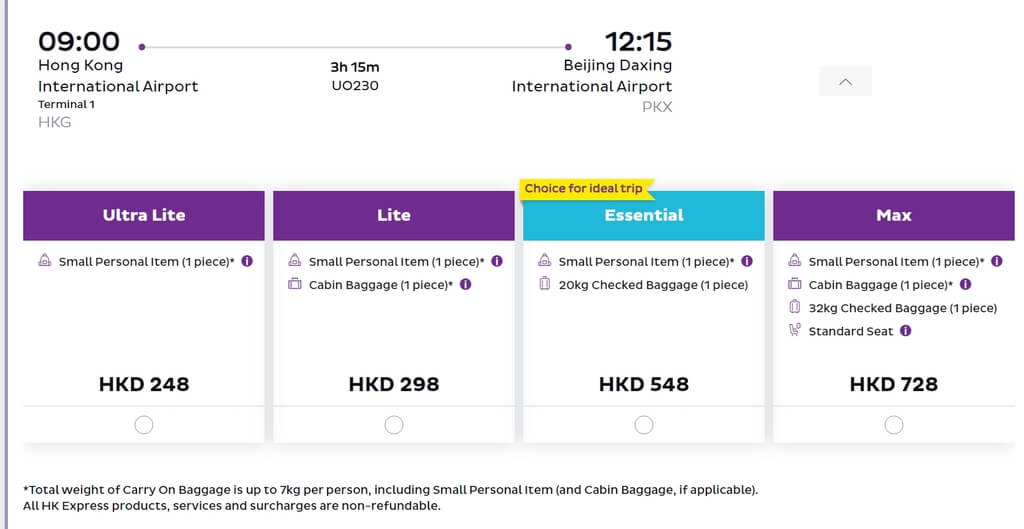Click the Essential fare header

pyautogui.click(x=644, y=216)
